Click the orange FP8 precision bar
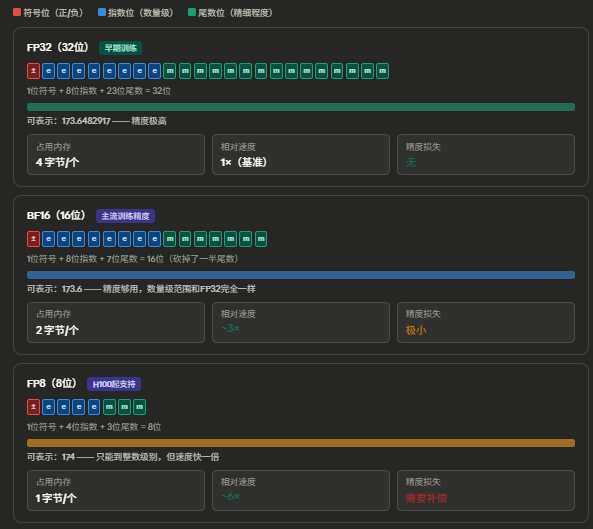This screenshot has width=593, height=529. [x=301, y=443]
